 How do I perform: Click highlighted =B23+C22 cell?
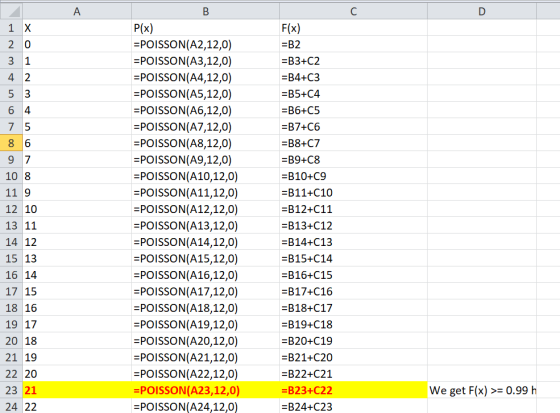pos(353,390)
